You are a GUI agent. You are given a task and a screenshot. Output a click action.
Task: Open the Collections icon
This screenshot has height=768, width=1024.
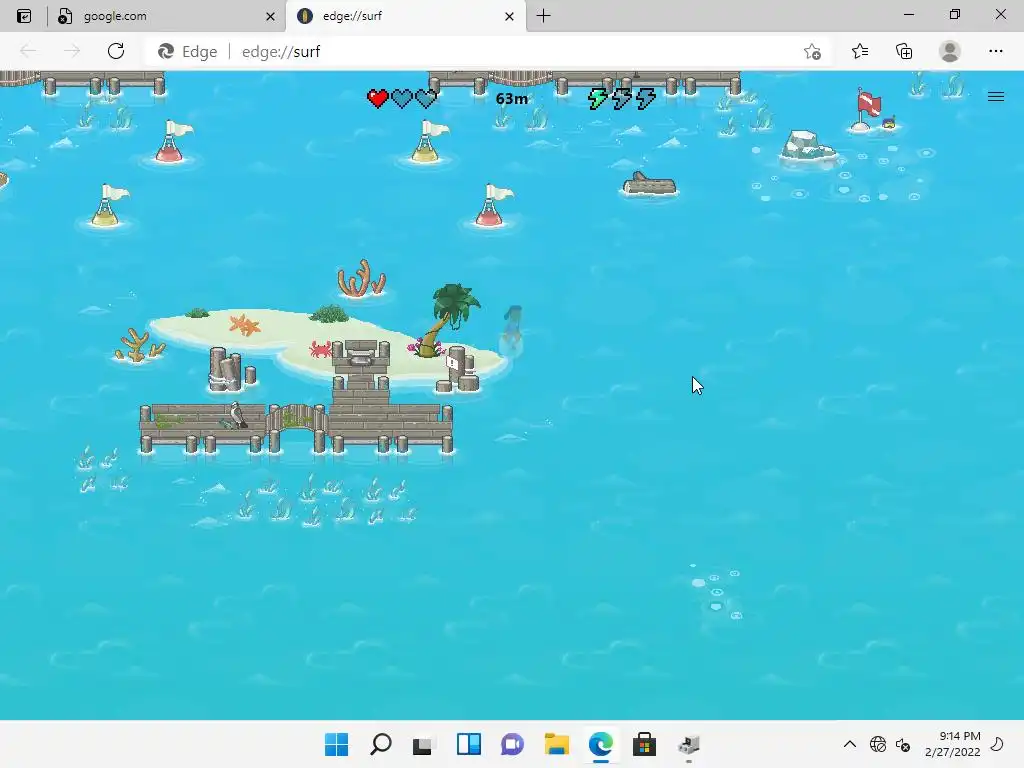[x=904, y=51]
